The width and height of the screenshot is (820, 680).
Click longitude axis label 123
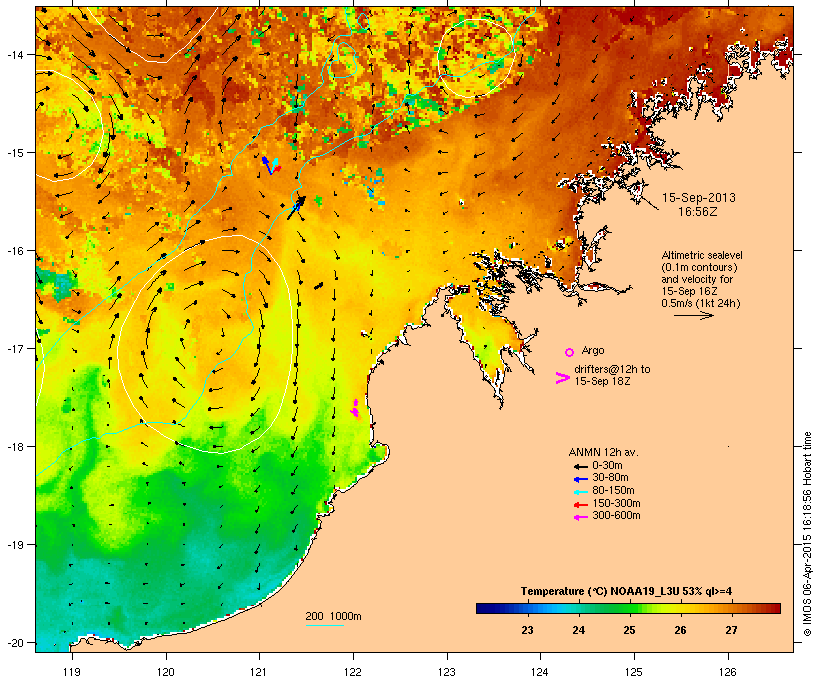(x=447, y=672)
